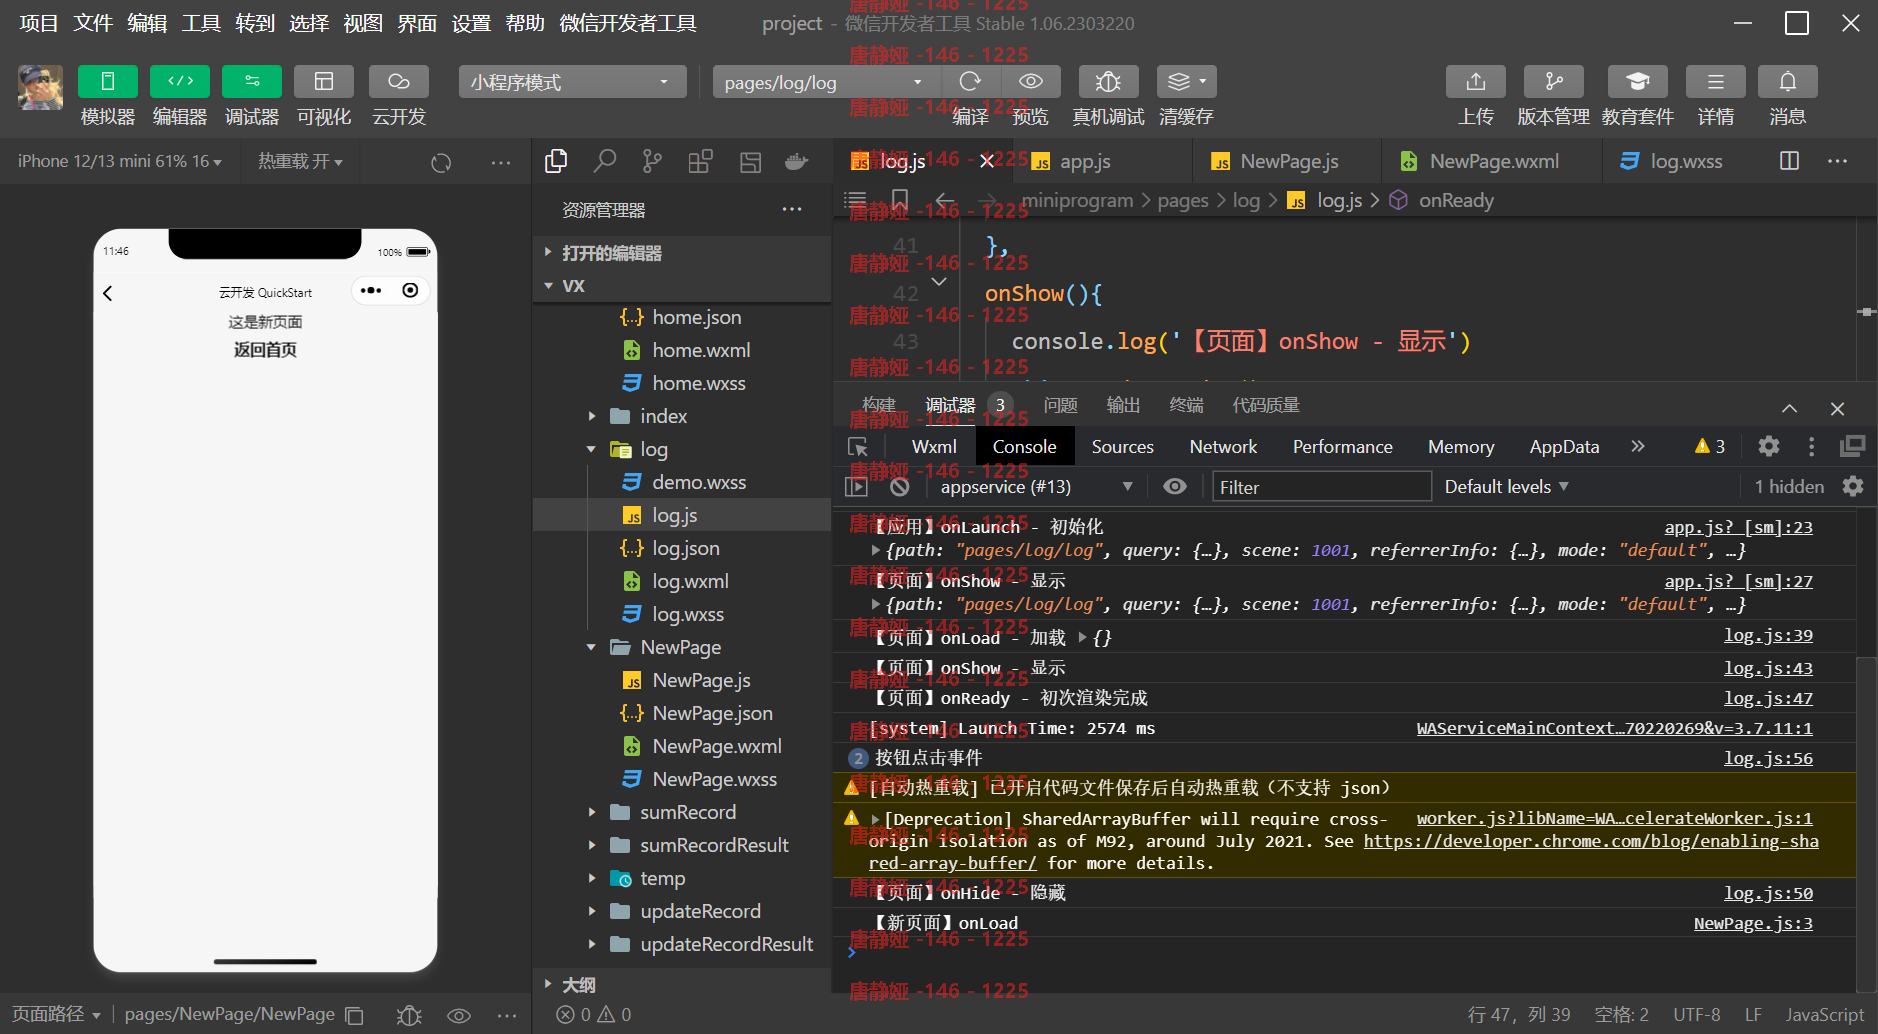The image size is (1878, 1034).
Task: Open version management
Action: click(x=1554, y=82)
